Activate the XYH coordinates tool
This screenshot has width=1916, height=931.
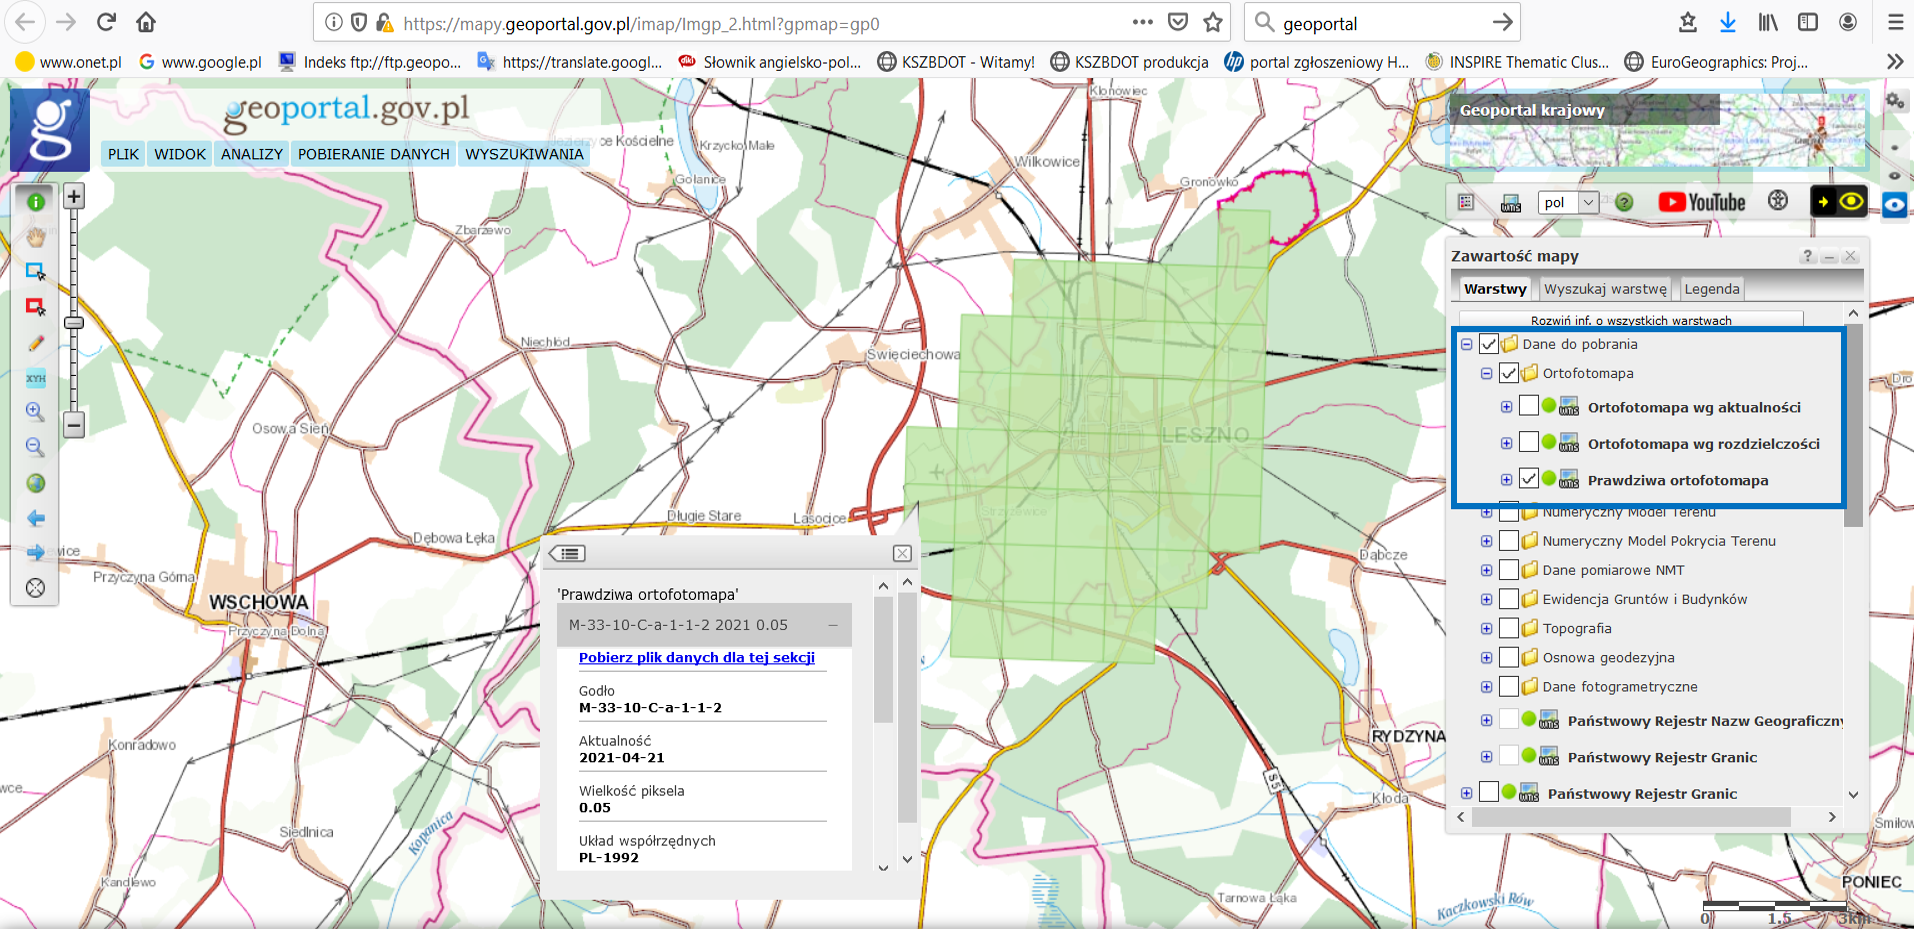(36, 378)
